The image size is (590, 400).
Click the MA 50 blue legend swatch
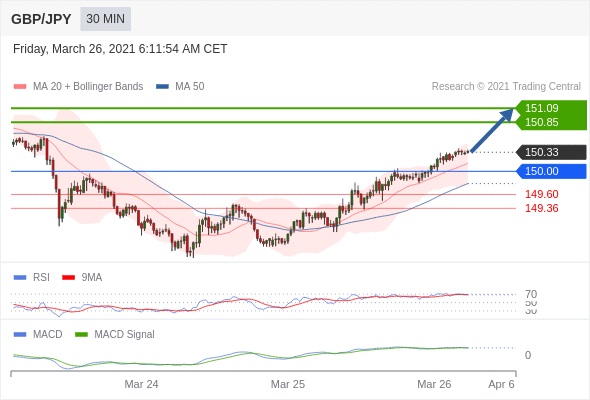point(162,87)
